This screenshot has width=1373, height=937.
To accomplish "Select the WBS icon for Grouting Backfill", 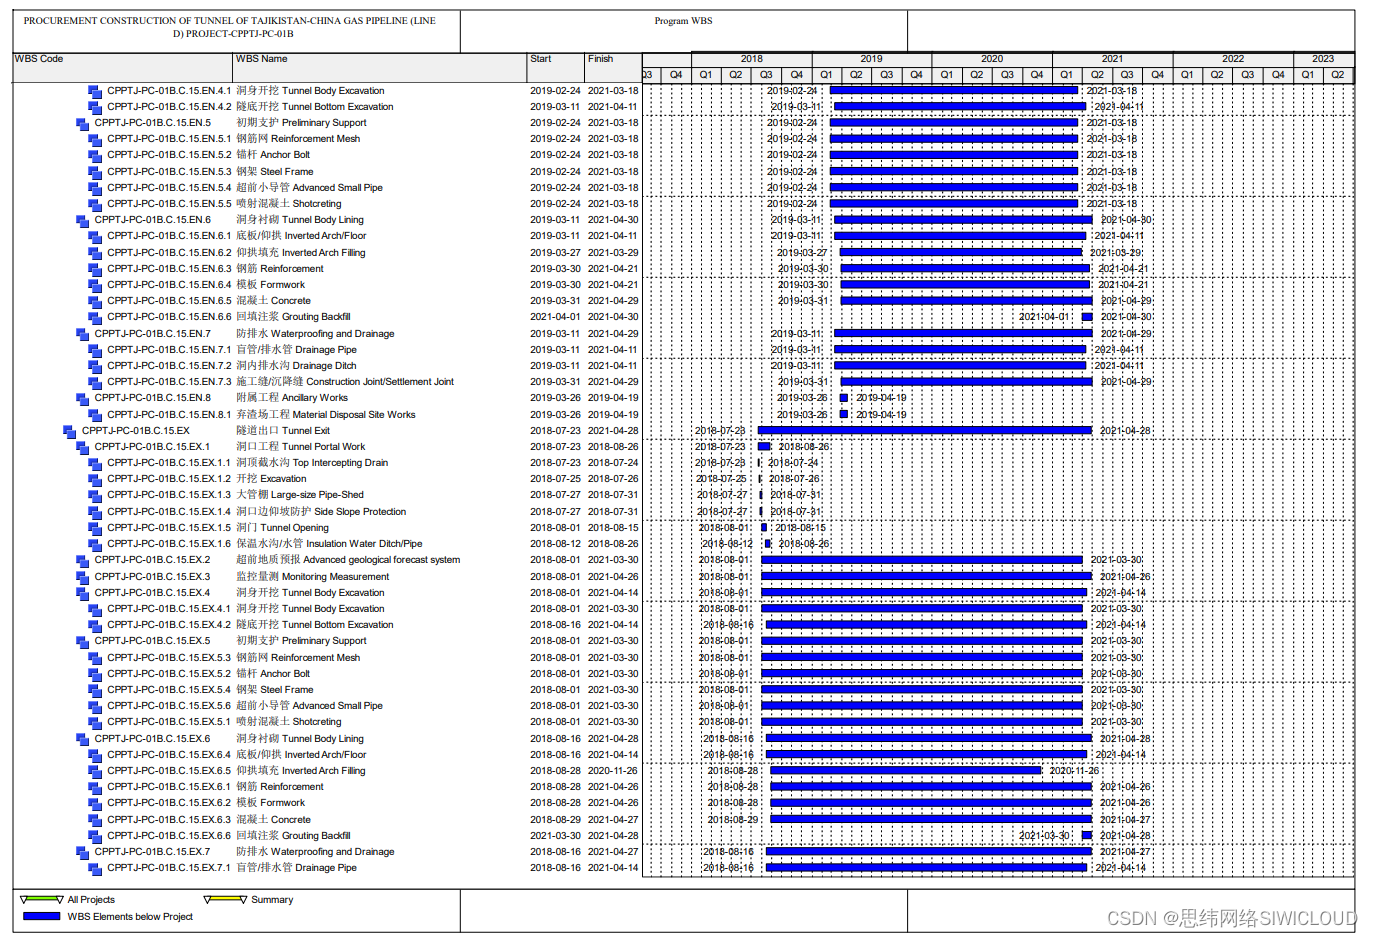I will [93, 317].
